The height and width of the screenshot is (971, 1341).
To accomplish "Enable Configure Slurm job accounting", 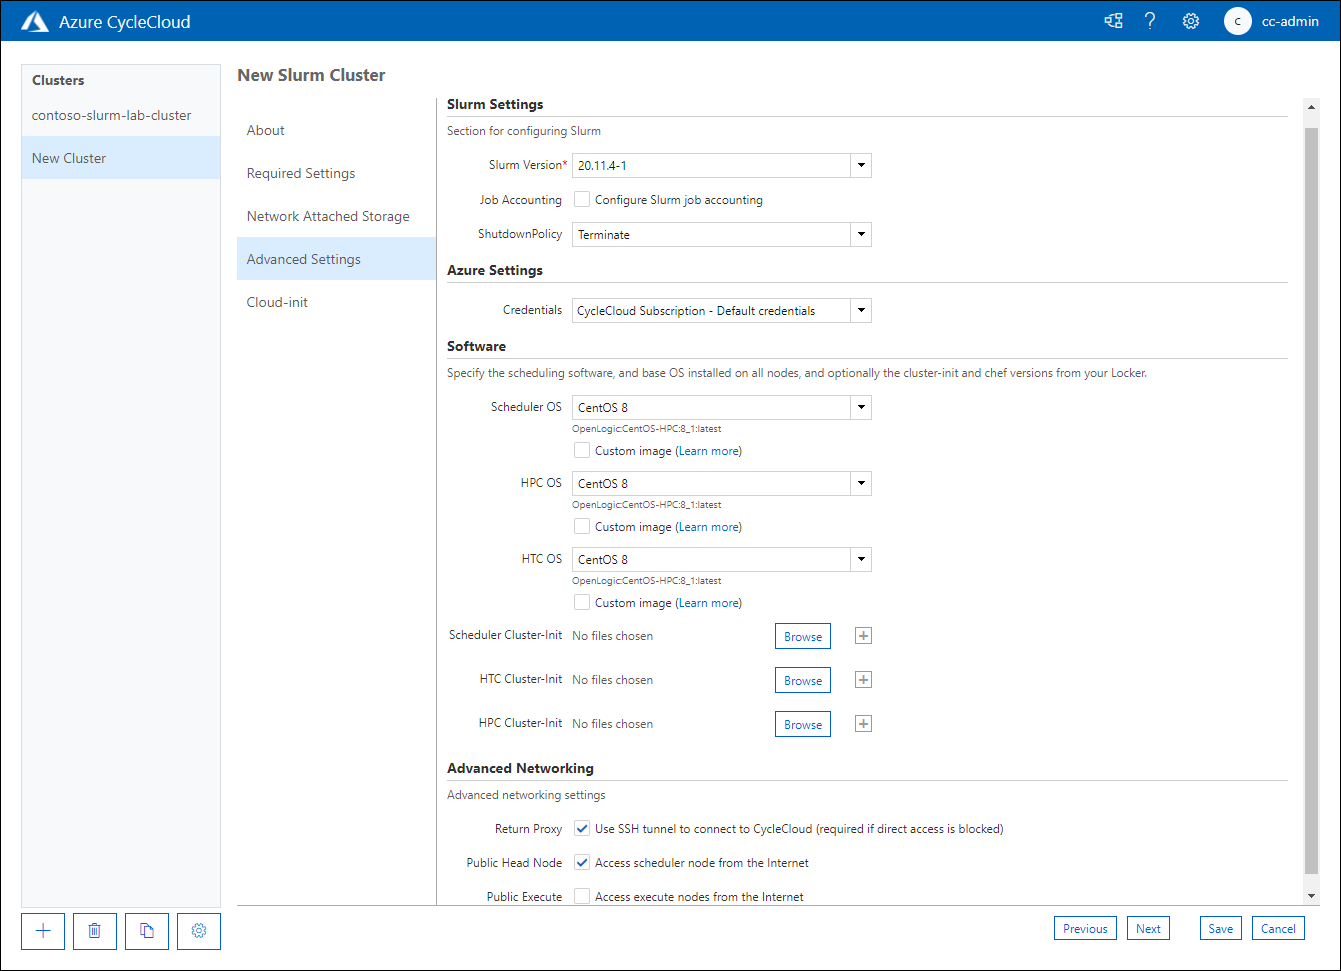I will point(582,199).
